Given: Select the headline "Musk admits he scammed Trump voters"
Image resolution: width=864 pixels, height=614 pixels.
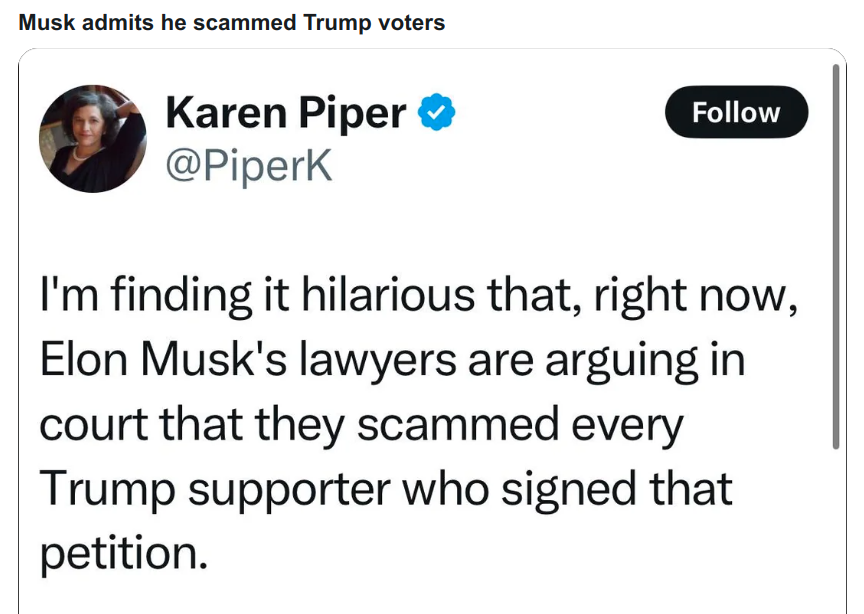Looking at the screenshot, I should pos(231,23).
